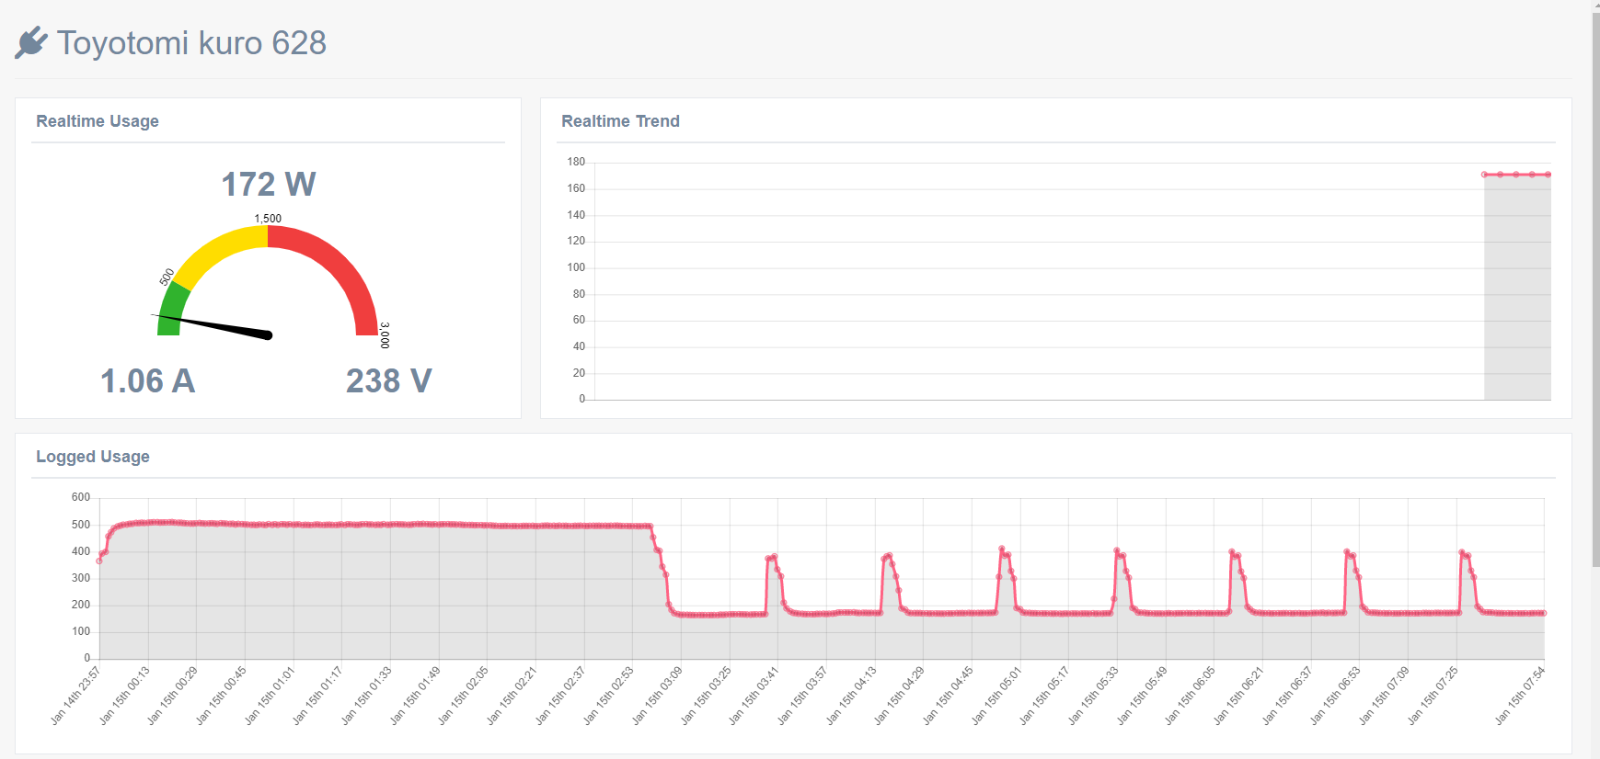Click the 500 y-axis label in Logged Usage
Screen dimensions: 1600x759
click(x=81, y=525)
